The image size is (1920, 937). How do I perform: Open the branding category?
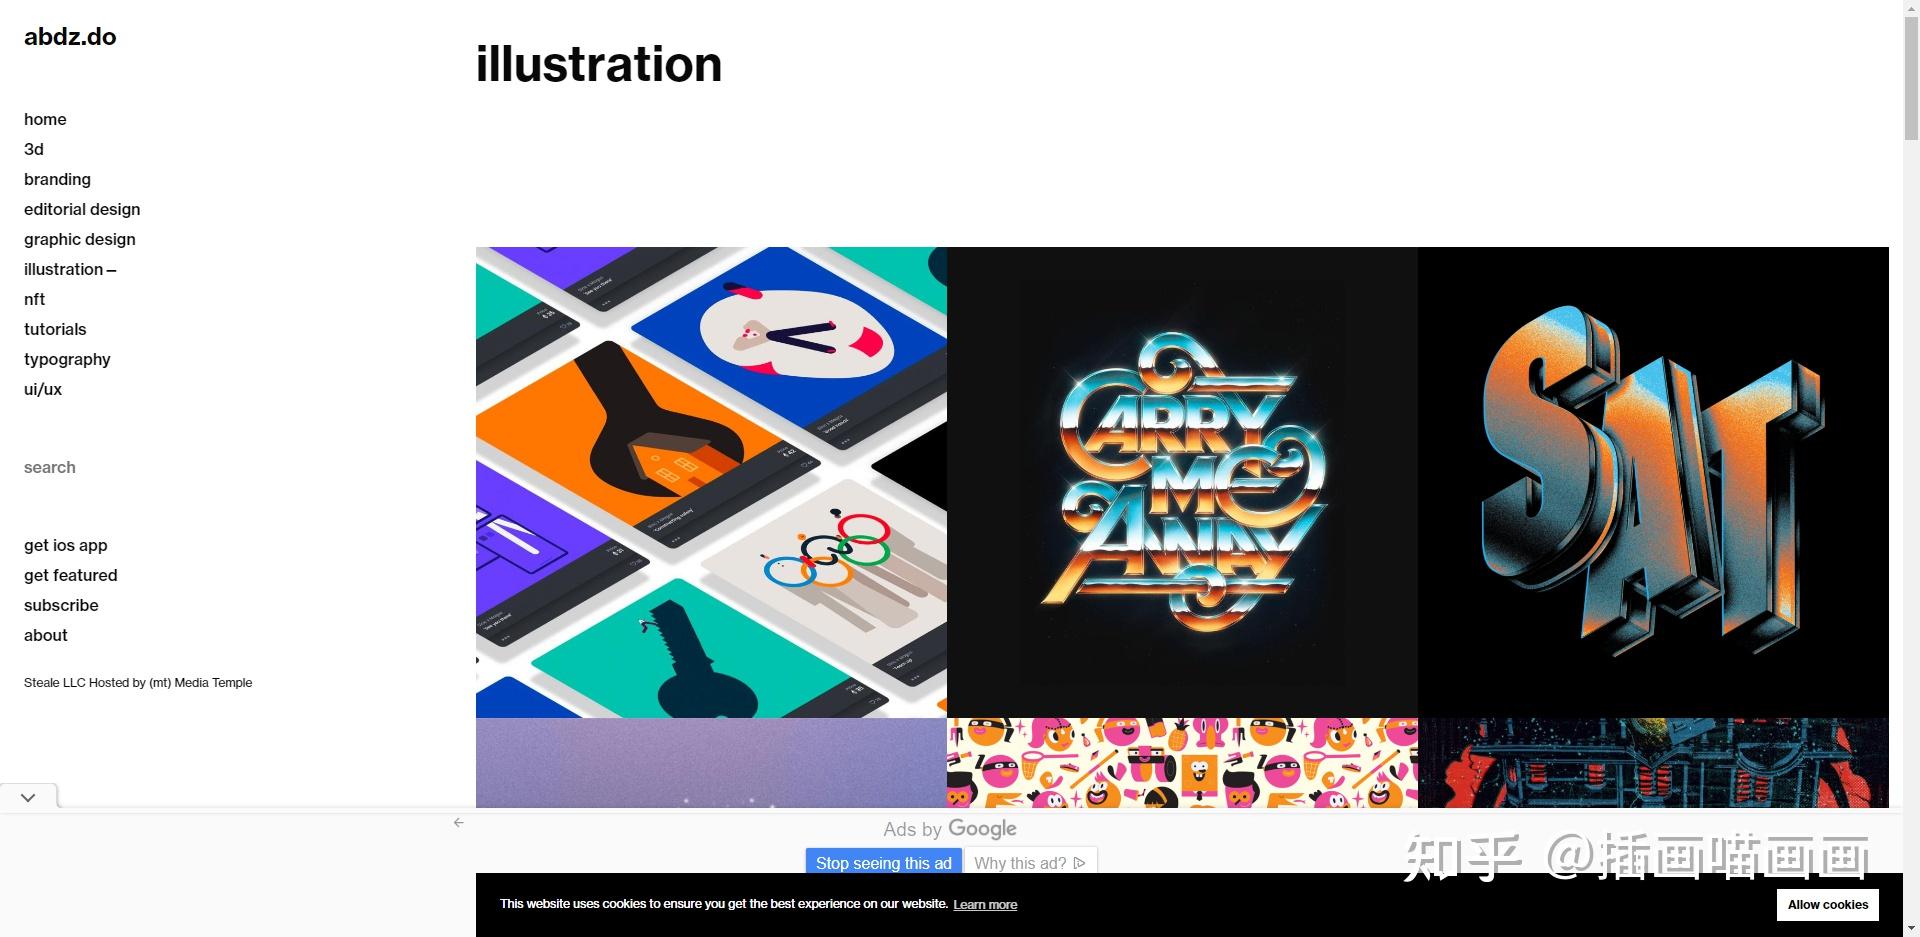click(57, 179)
